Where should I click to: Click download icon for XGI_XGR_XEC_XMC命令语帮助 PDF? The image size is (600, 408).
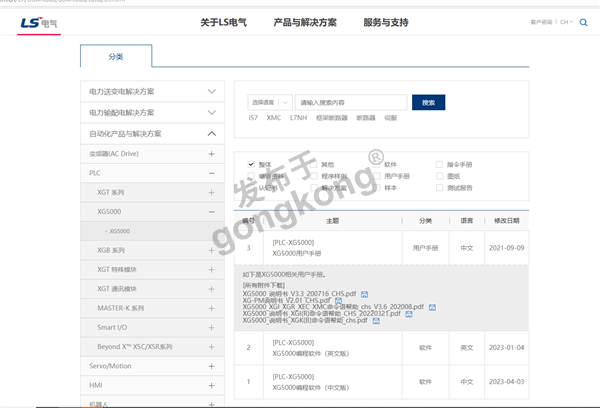432,306
